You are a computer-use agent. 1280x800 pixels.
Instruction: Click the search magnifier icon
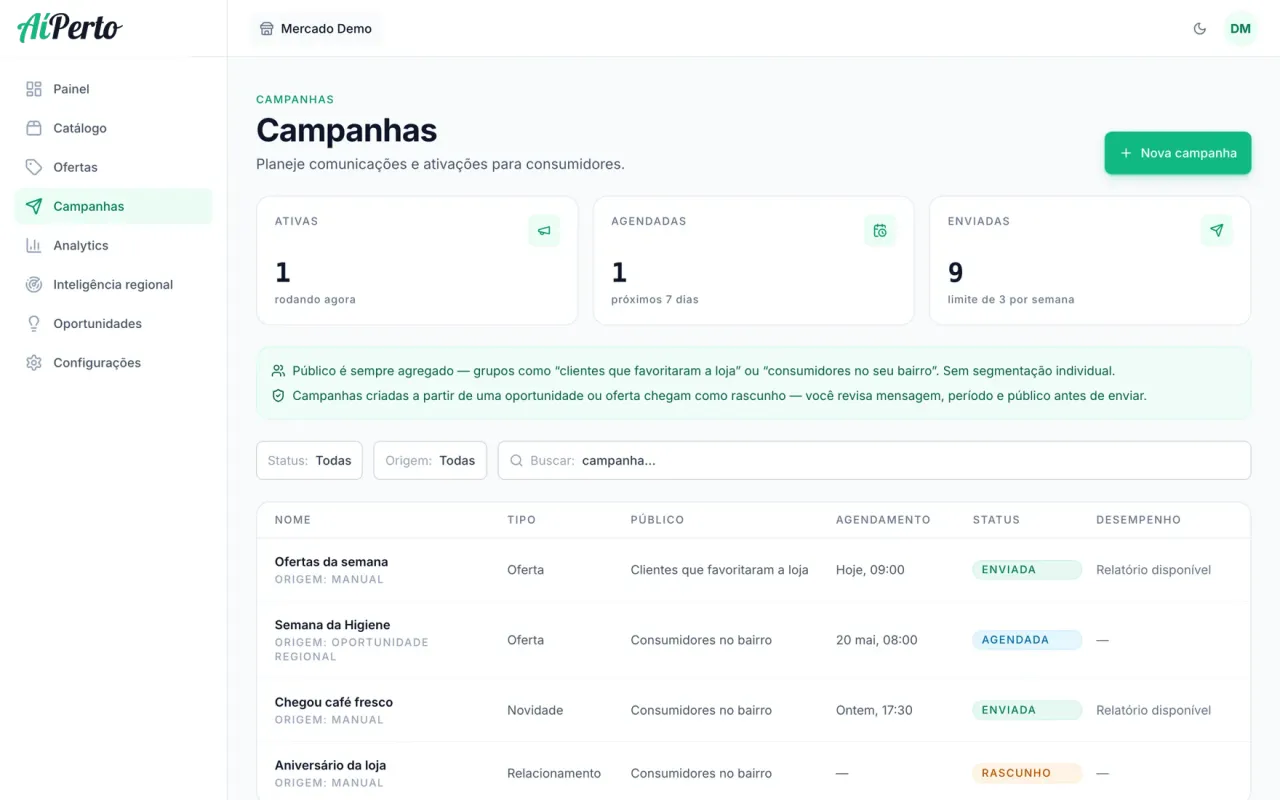coord(517,460)
